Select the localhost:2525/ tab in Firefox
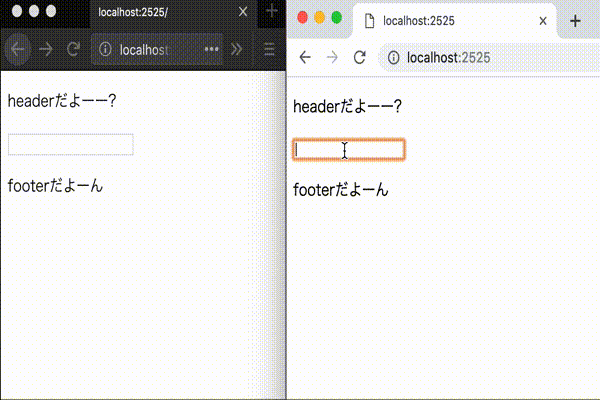The height and width of the screenshot is (400, 600). click(173, 13)
